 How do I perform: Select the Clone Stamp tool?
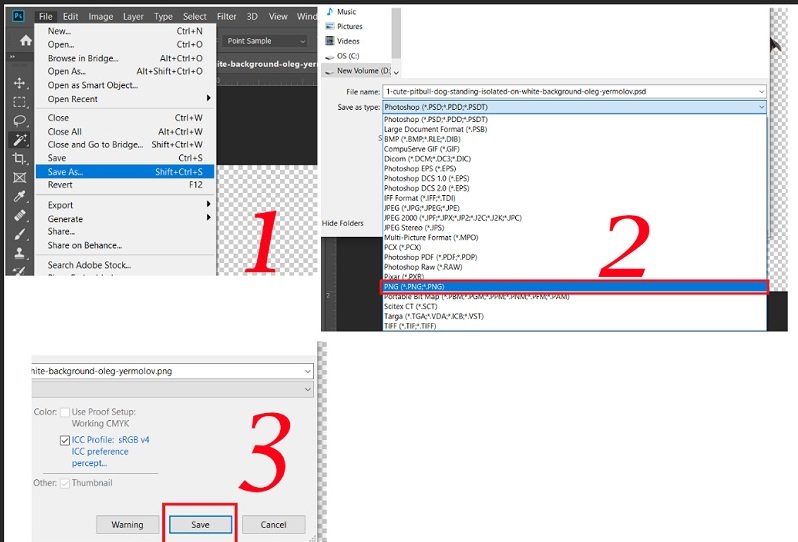tap(19, 253)
